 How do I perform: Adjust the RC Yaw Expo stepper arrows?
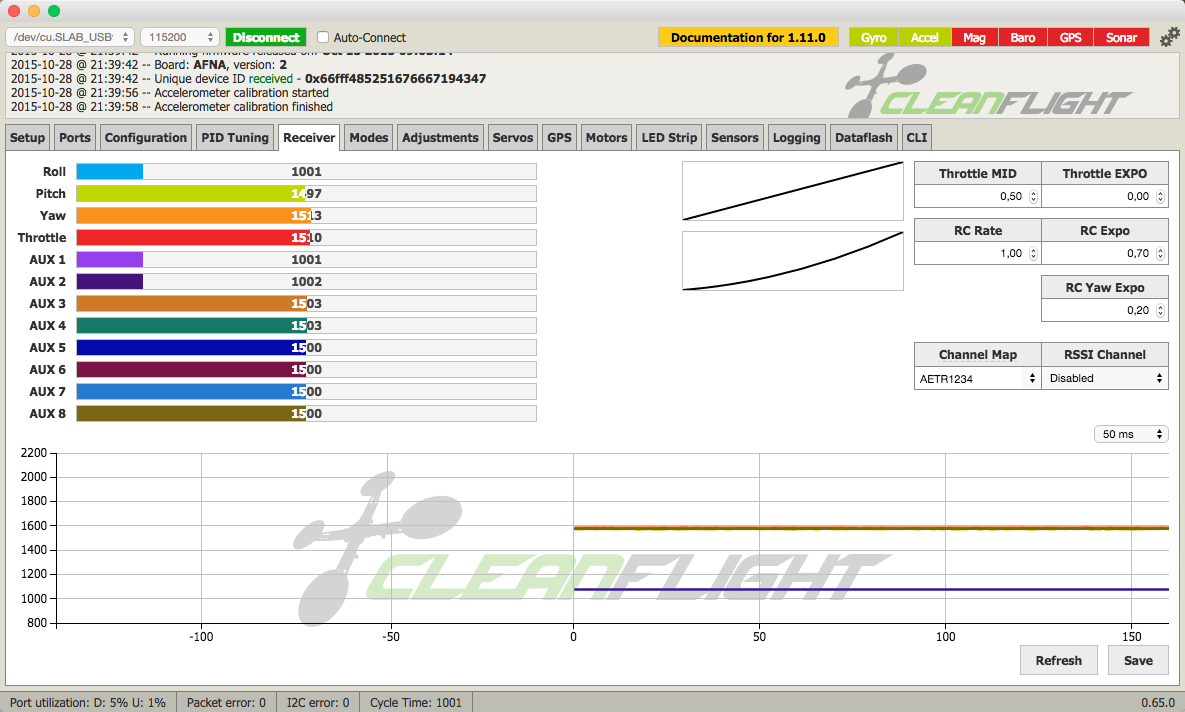(1160, 311)
